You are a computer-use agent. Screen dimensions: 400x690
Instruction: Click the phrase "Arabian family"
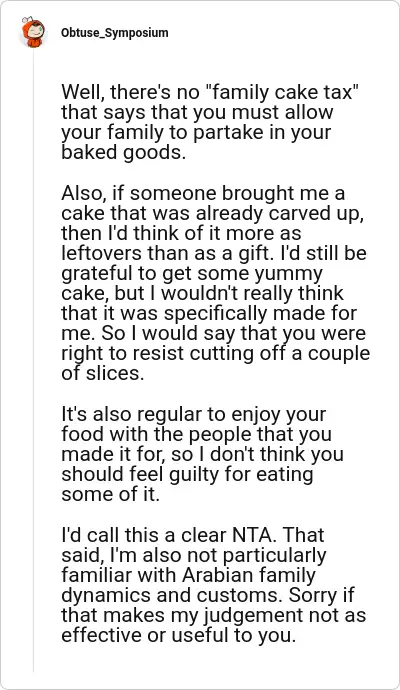tap(249, 575)
